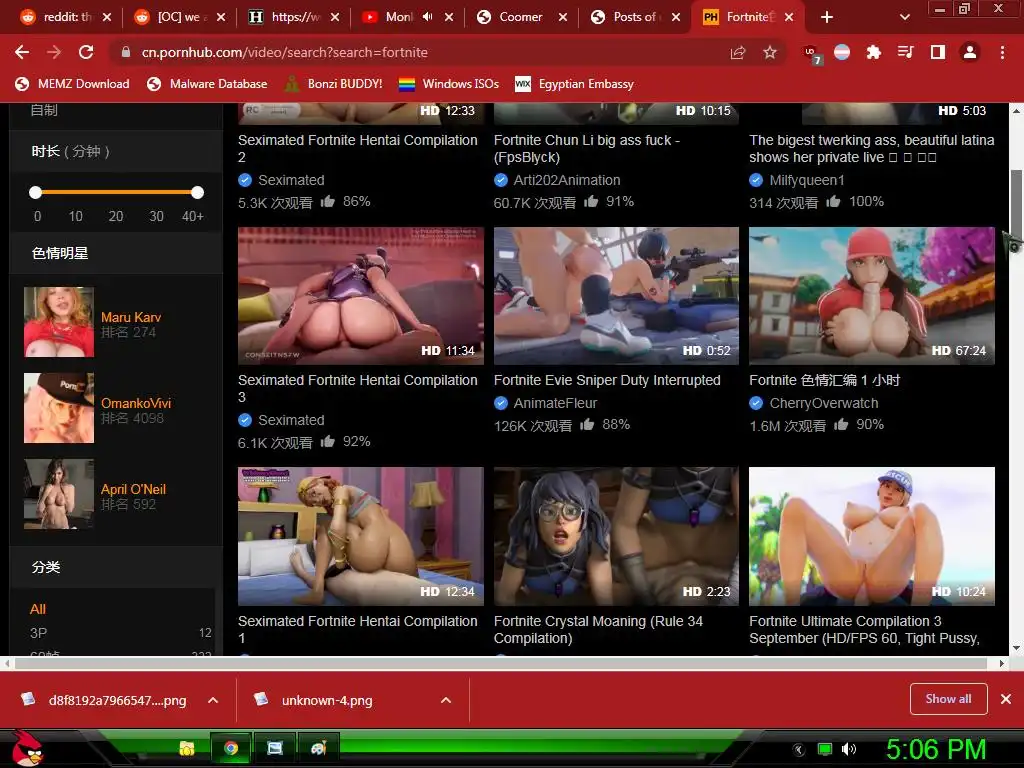Expand options for unknown-4.png download

446,700
